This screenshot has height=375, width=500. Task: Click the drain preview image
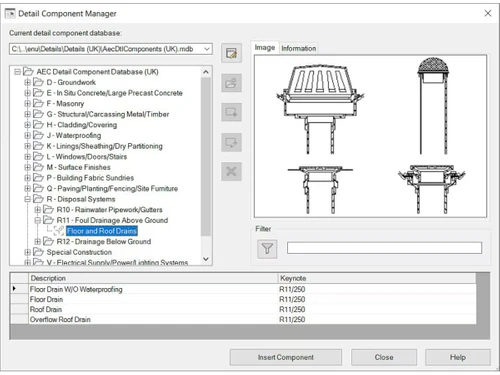coord(370,136)
